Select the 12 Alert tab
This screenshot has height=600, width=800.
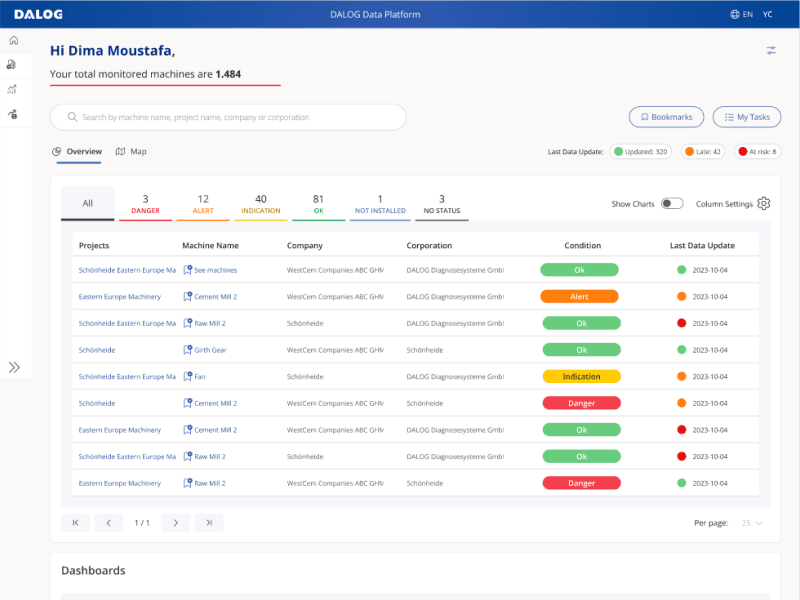[x=203, y=204]
